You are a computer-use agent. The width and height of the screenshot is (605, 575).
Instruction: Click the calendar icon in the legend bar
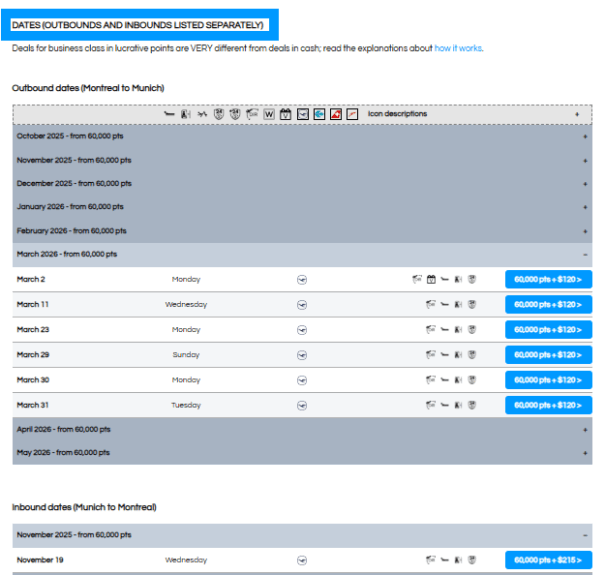pyautogui.click(x=285, y=114)
